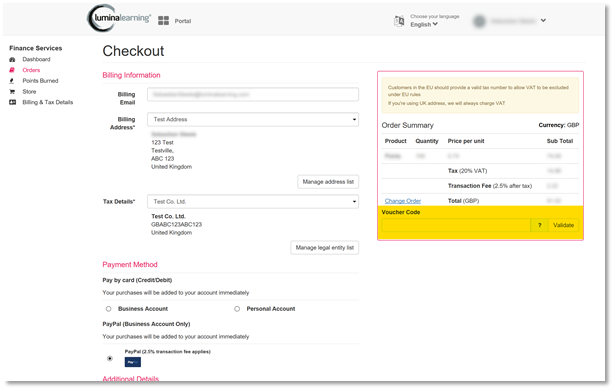Select the Business Account radio button
614x390 pixels.
click(x=108, y=309)
